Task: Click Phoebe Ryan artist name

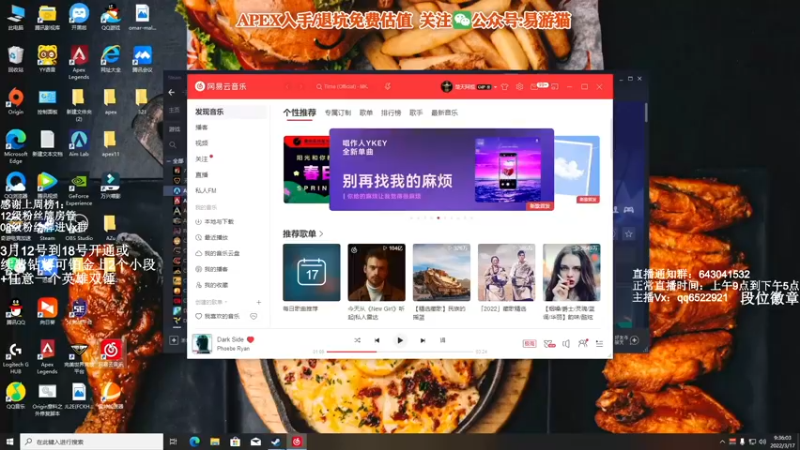Action: click(233, 348)
